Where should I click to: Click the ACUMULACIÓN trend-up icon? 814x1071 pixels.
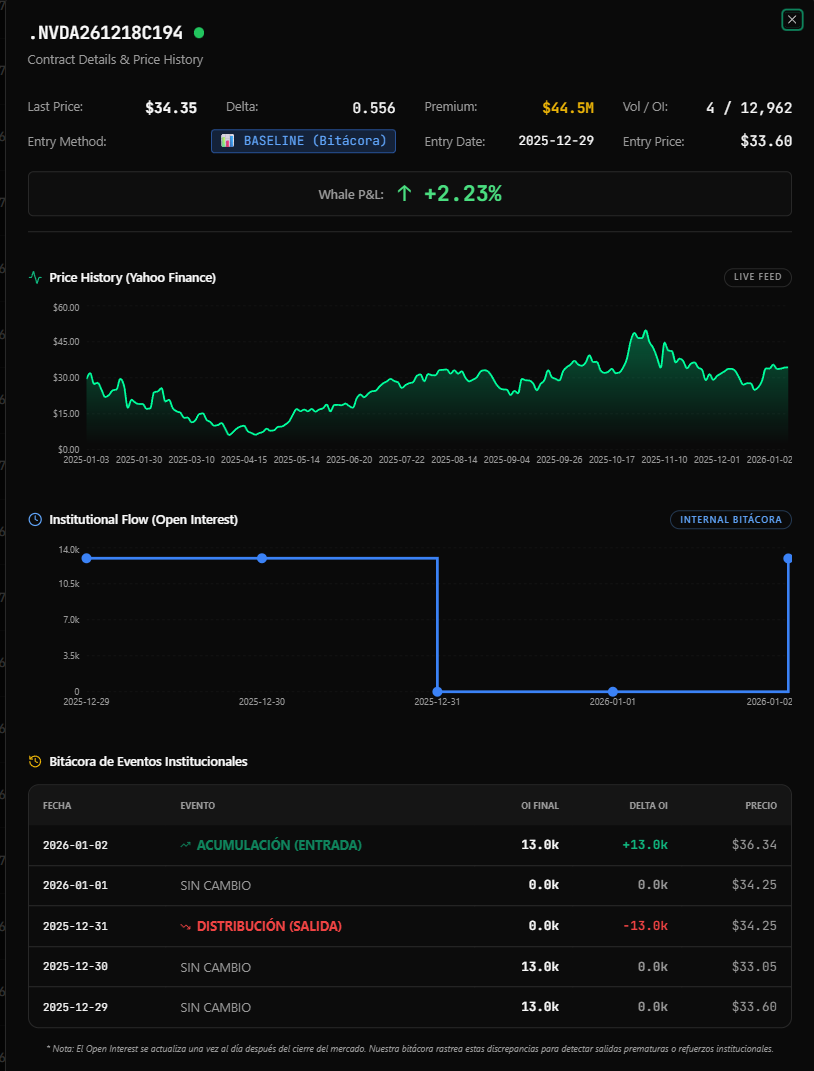(185, 845)
